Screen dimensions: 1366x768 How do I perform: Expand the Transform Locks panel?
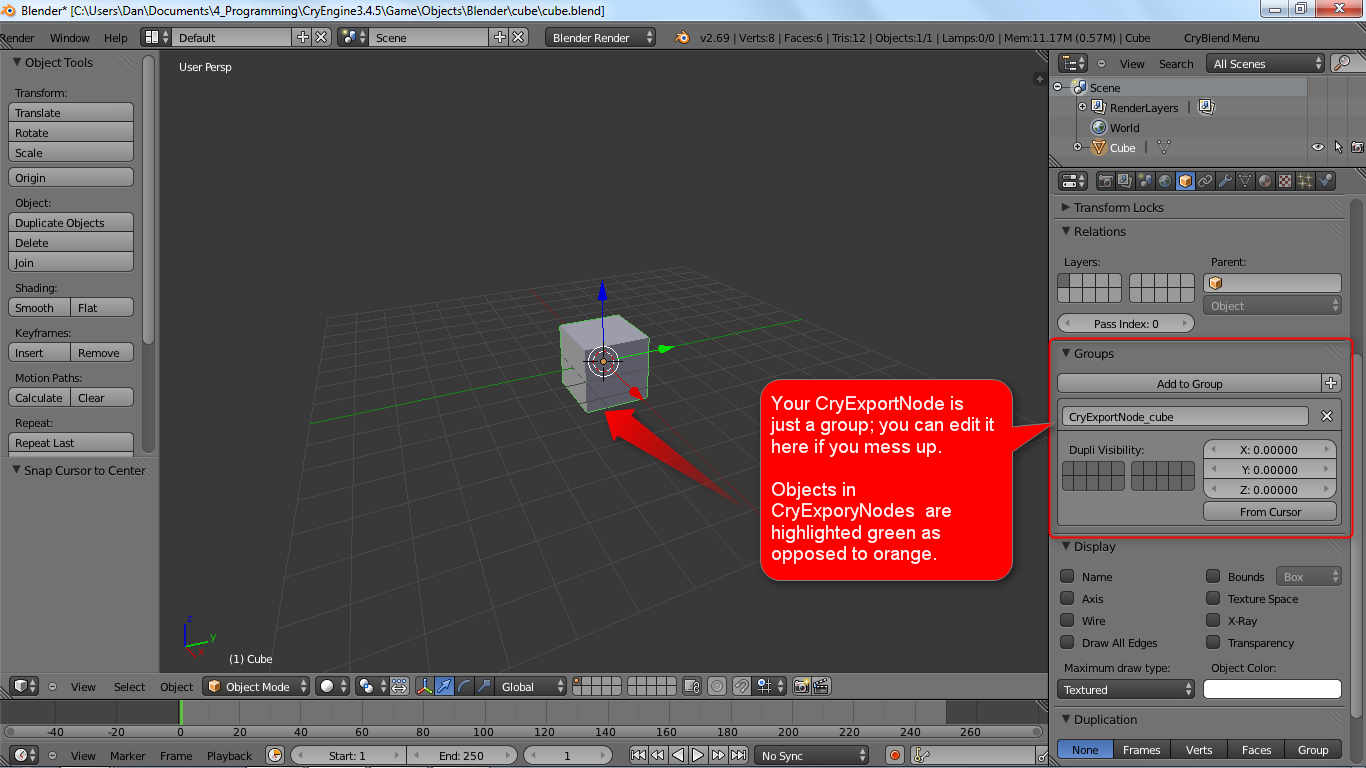point(1065,207)
